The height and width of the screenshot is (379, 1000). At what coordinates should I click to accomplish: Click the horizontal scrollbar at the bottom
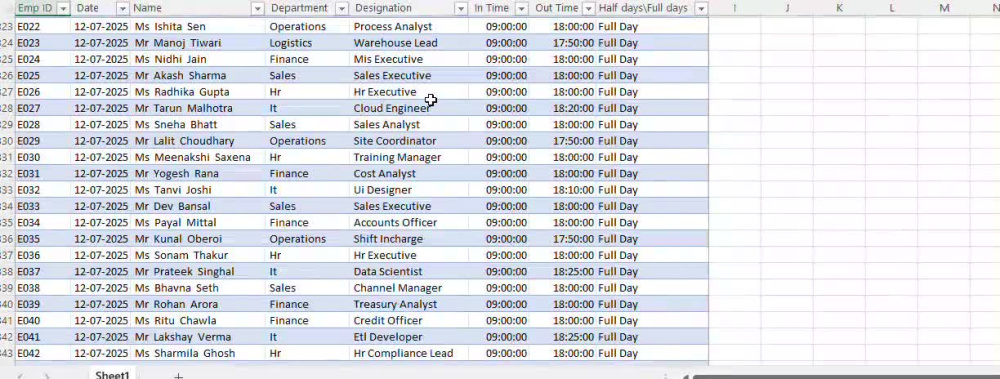click(x=846, y=376)
